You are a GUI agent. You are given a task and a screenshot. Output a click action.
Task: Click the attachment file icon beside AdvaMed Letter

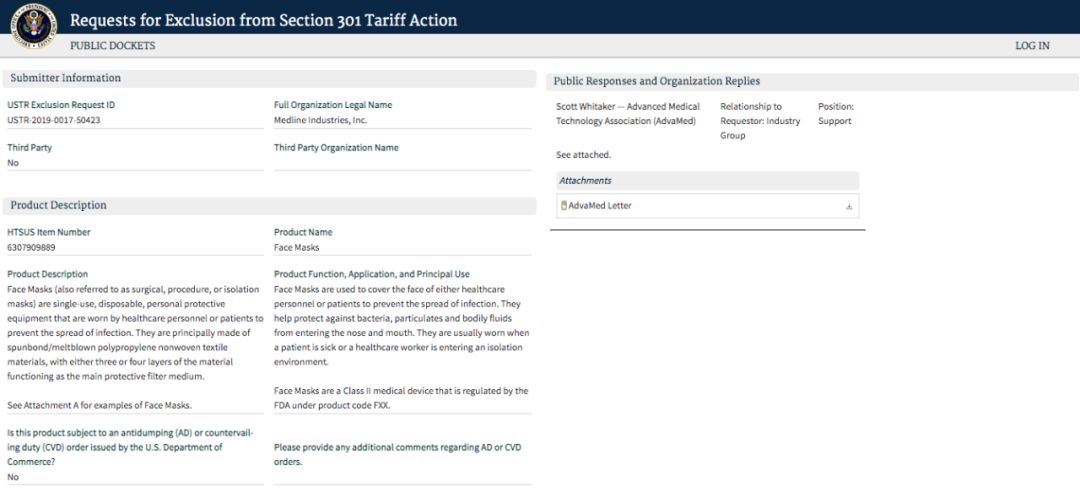[x=563, y=205]
